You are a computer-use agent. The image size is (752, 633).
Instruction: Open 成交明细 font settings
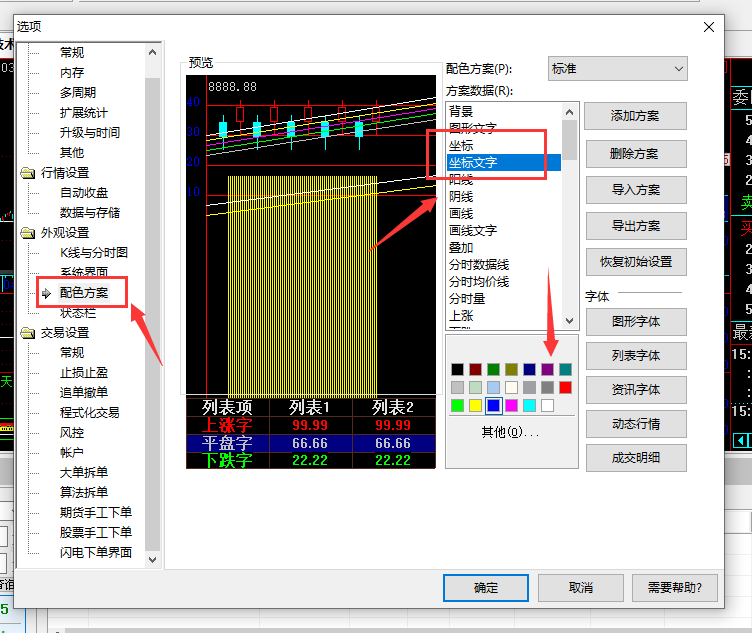click(x=635, y=458)
